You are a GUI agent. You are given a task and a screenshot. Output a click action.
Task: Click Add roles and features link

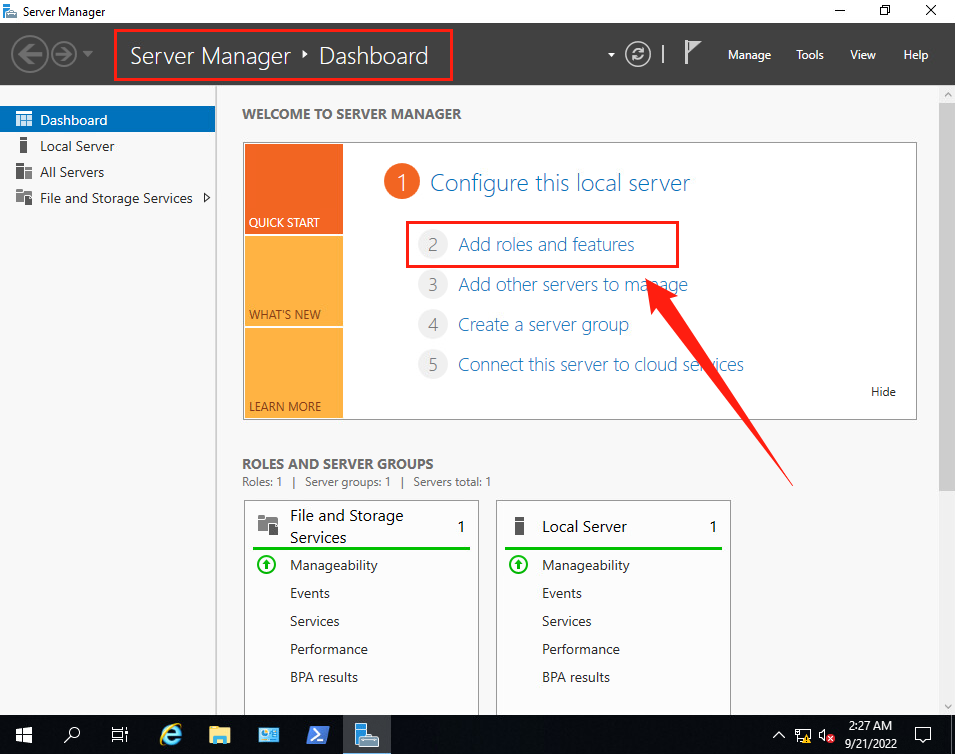[x=546, y=244]
